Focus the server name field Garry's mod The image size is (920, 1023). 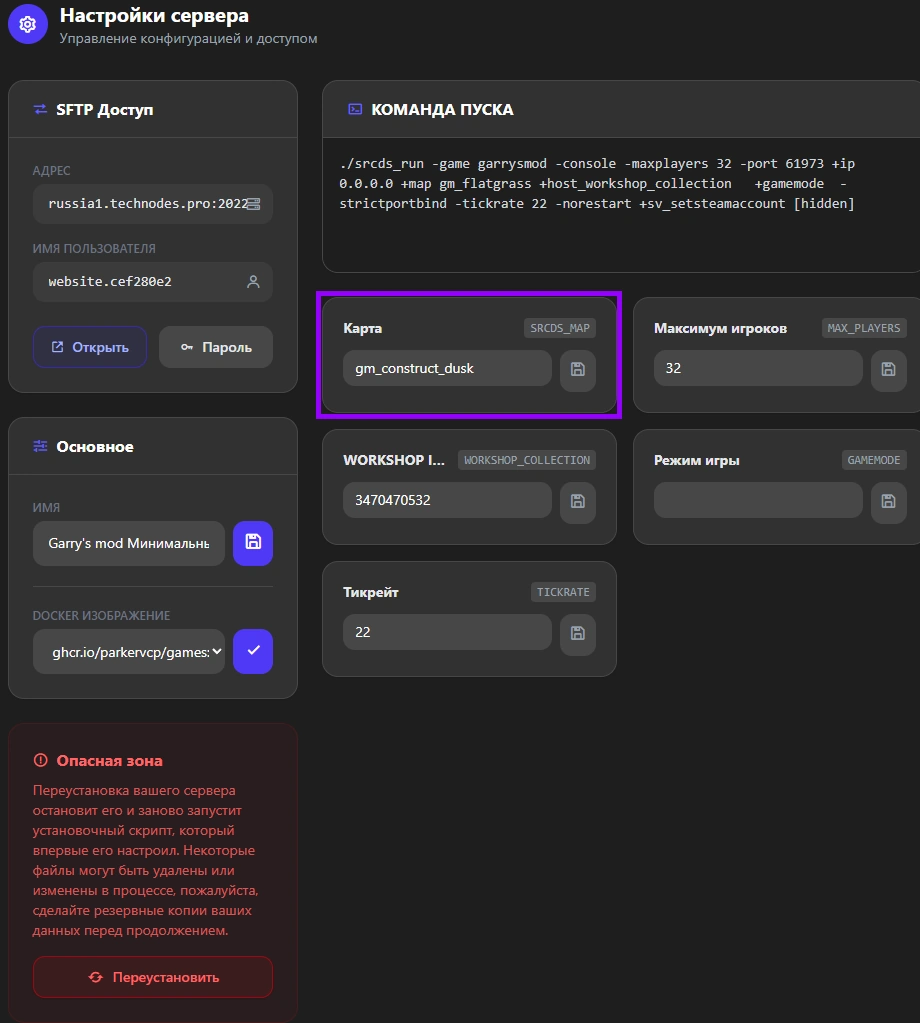129,543
